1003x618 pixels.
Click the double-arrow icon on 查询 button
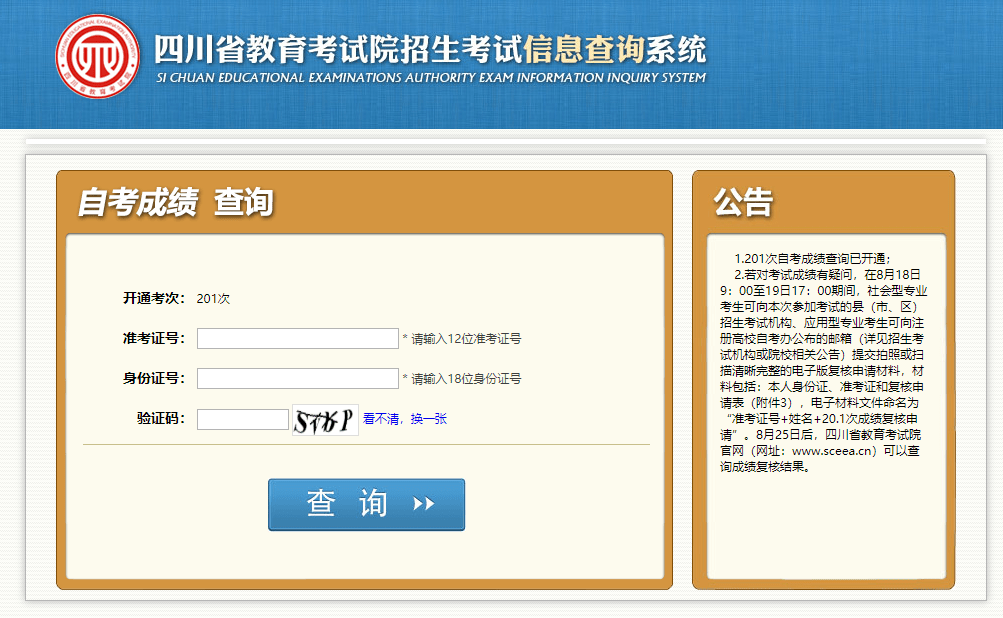point(424,504)
